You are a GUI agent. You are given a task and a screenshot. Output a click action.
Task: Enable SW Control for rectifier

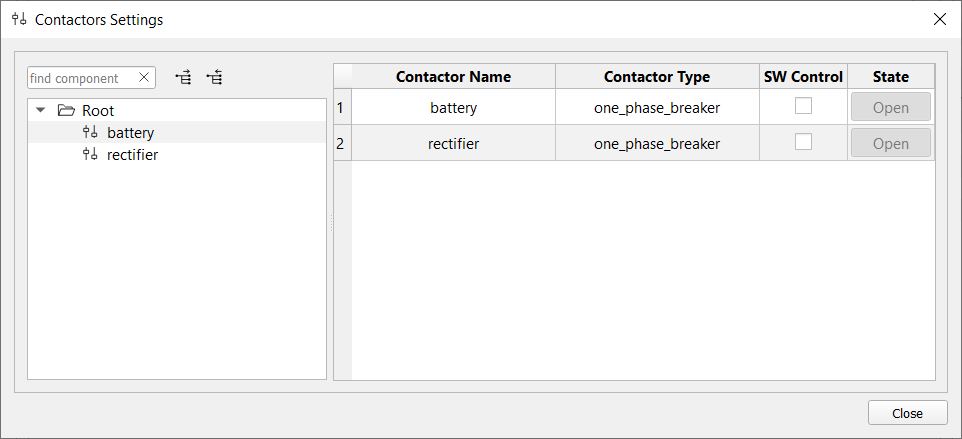[x=803, y=142]
